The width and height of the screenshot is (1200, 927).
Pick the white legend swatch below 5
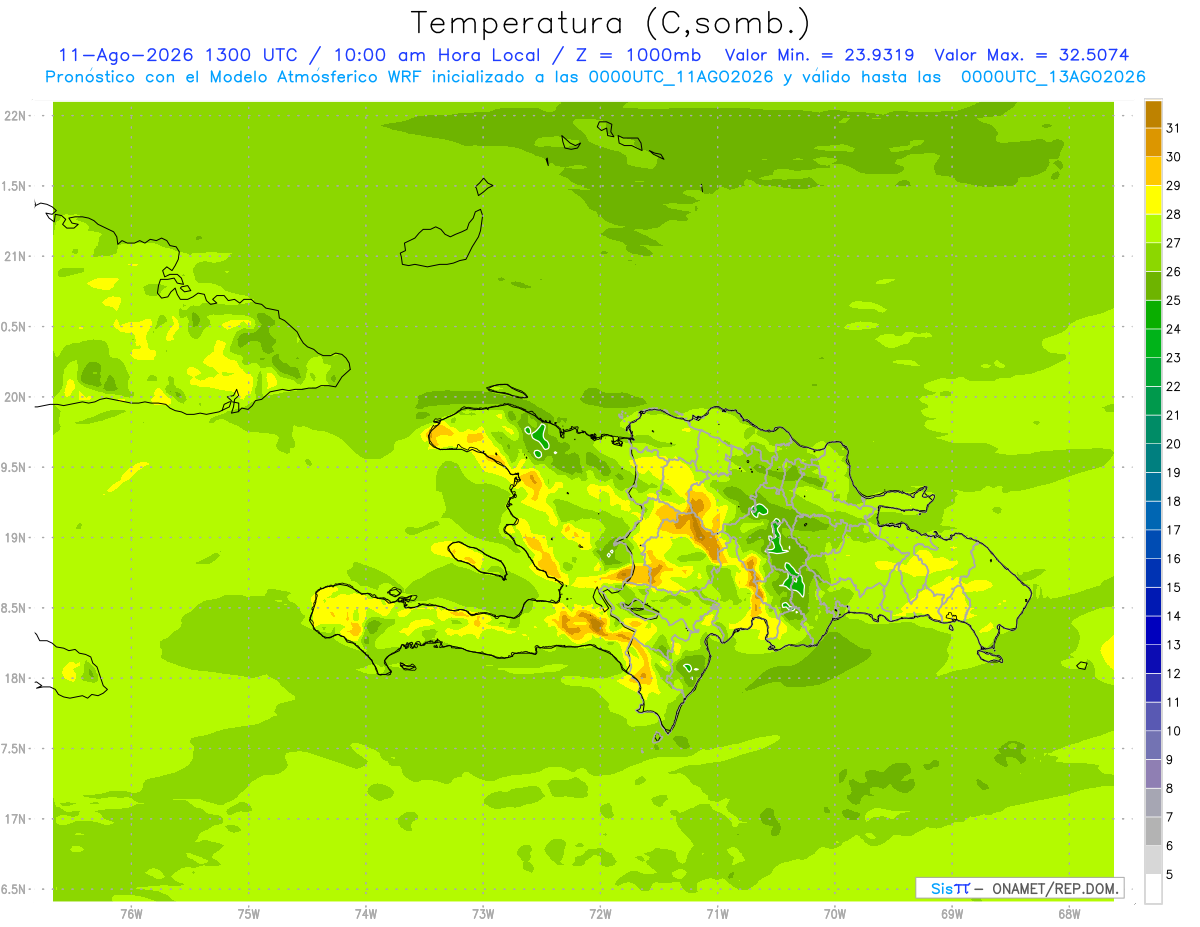tap(1153, 889)
